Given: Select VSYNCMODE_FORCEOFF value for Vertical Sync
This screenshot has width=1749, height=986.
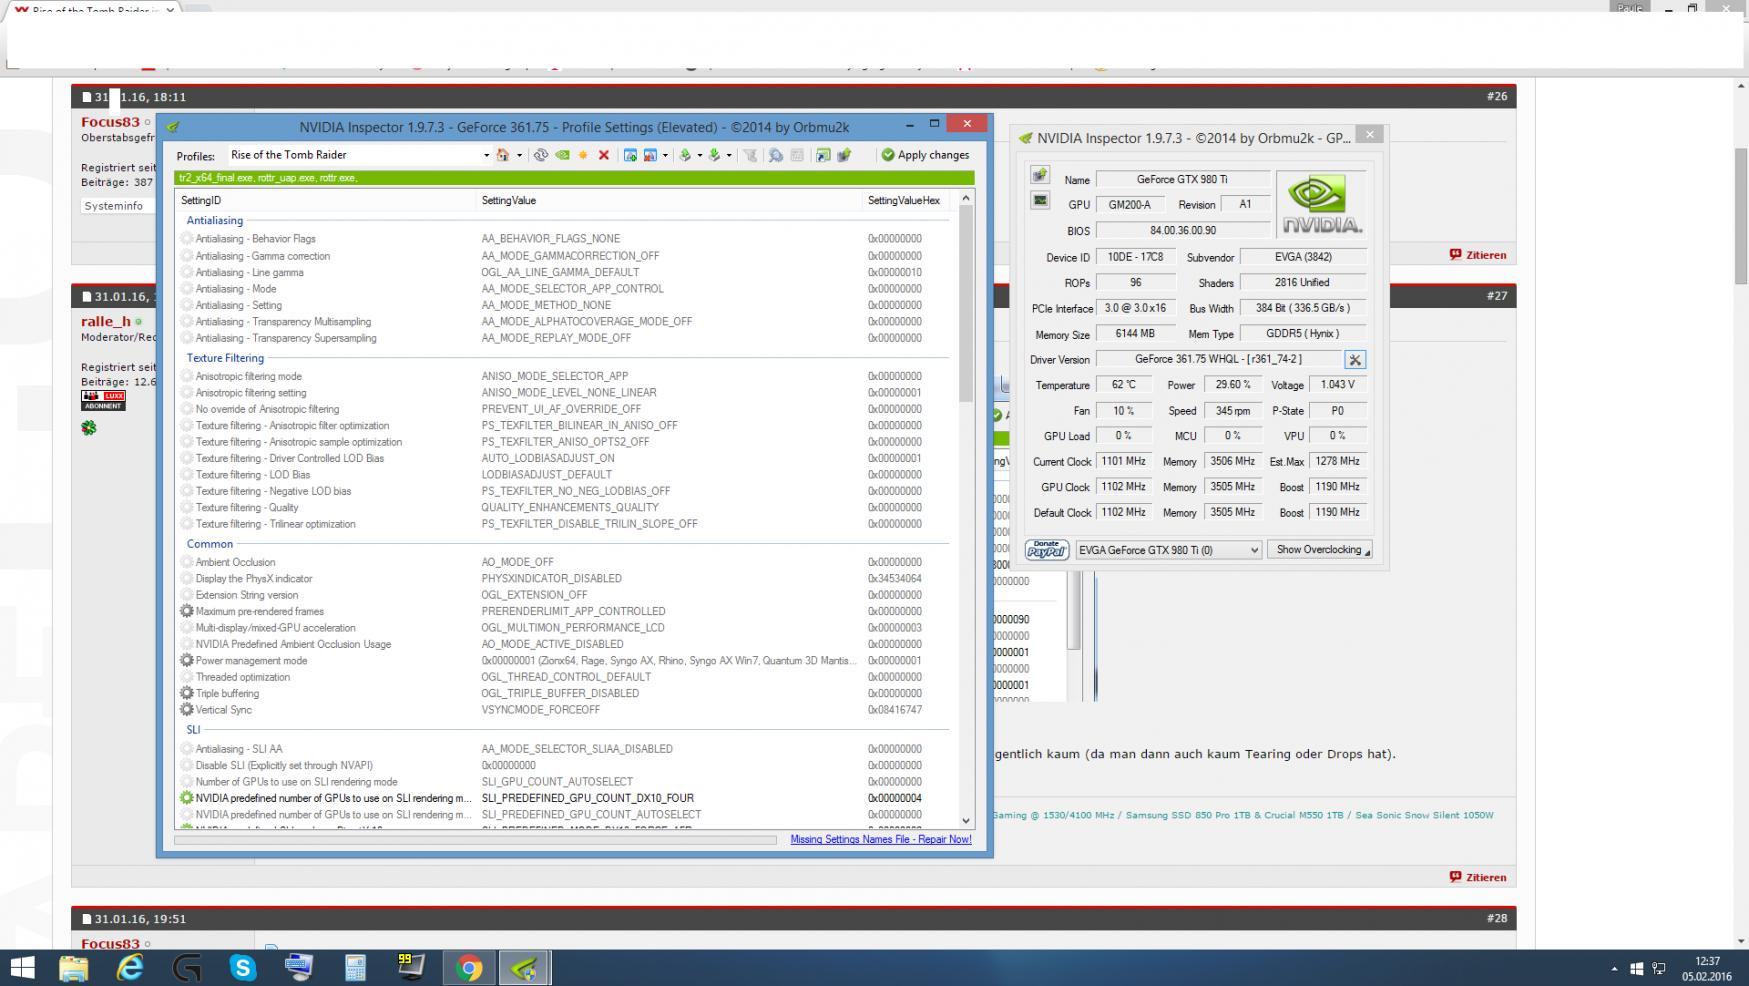Looking at the screenshot, I should [x=541, y=710].
